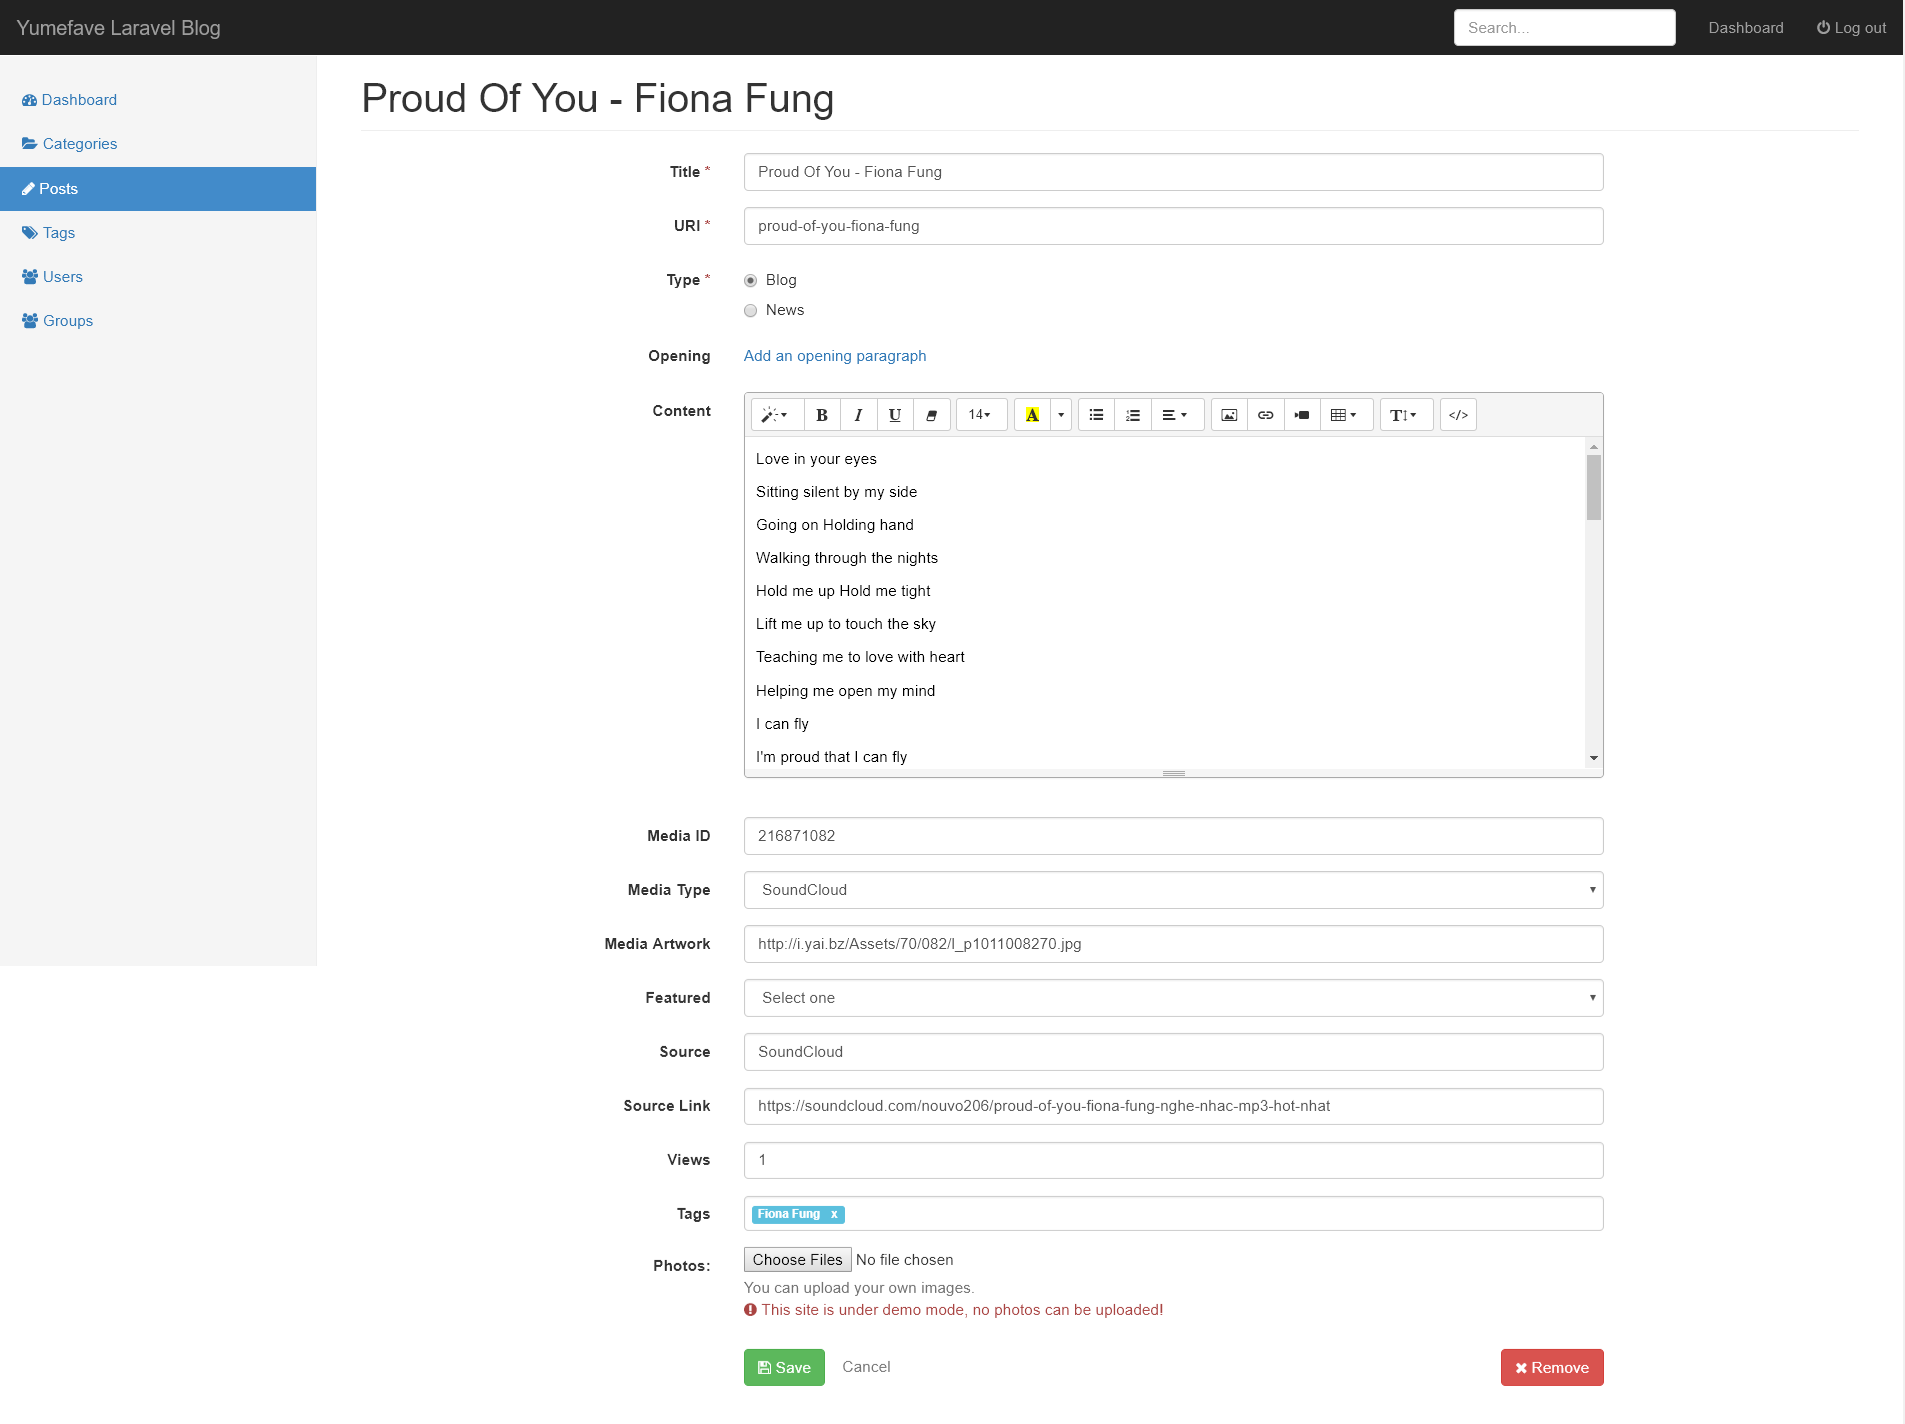Screen dimensions: 1905x1424
Task: Open the Categories sidebar section
Action: (x=80, y=143)
